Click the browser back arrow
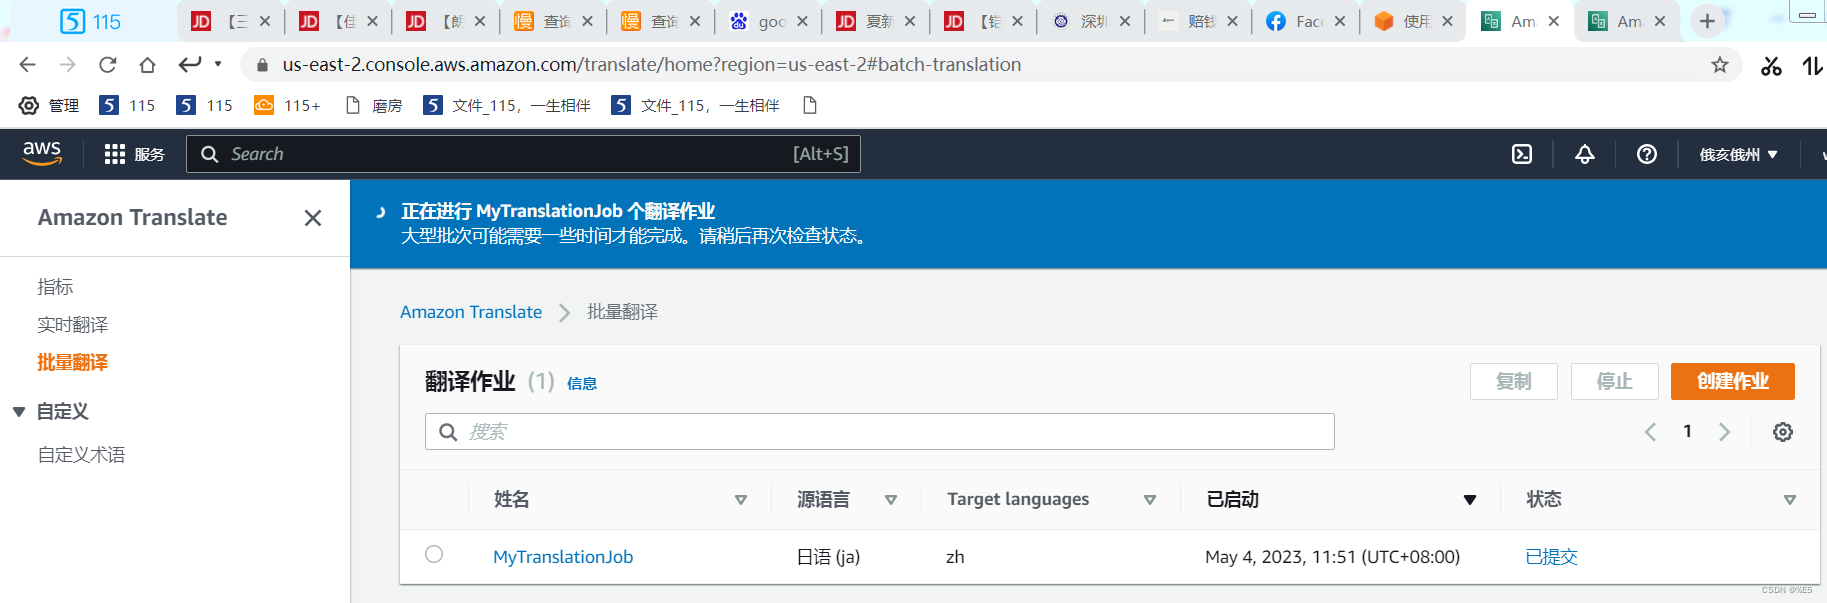 pos(27,65)
